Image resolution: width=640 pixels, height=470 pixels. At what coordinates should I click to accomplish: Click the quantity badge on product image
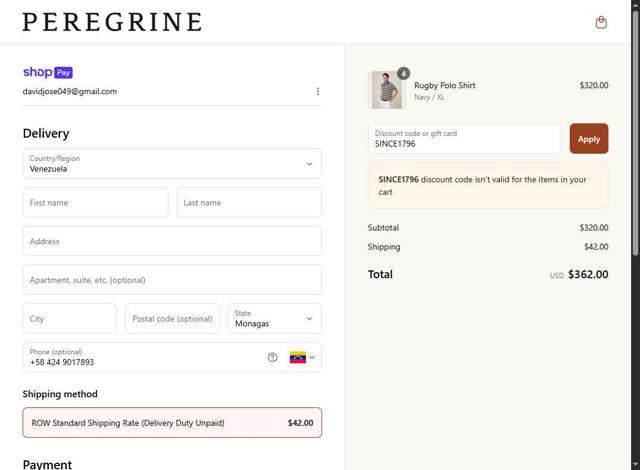click(x=403, y=73)
